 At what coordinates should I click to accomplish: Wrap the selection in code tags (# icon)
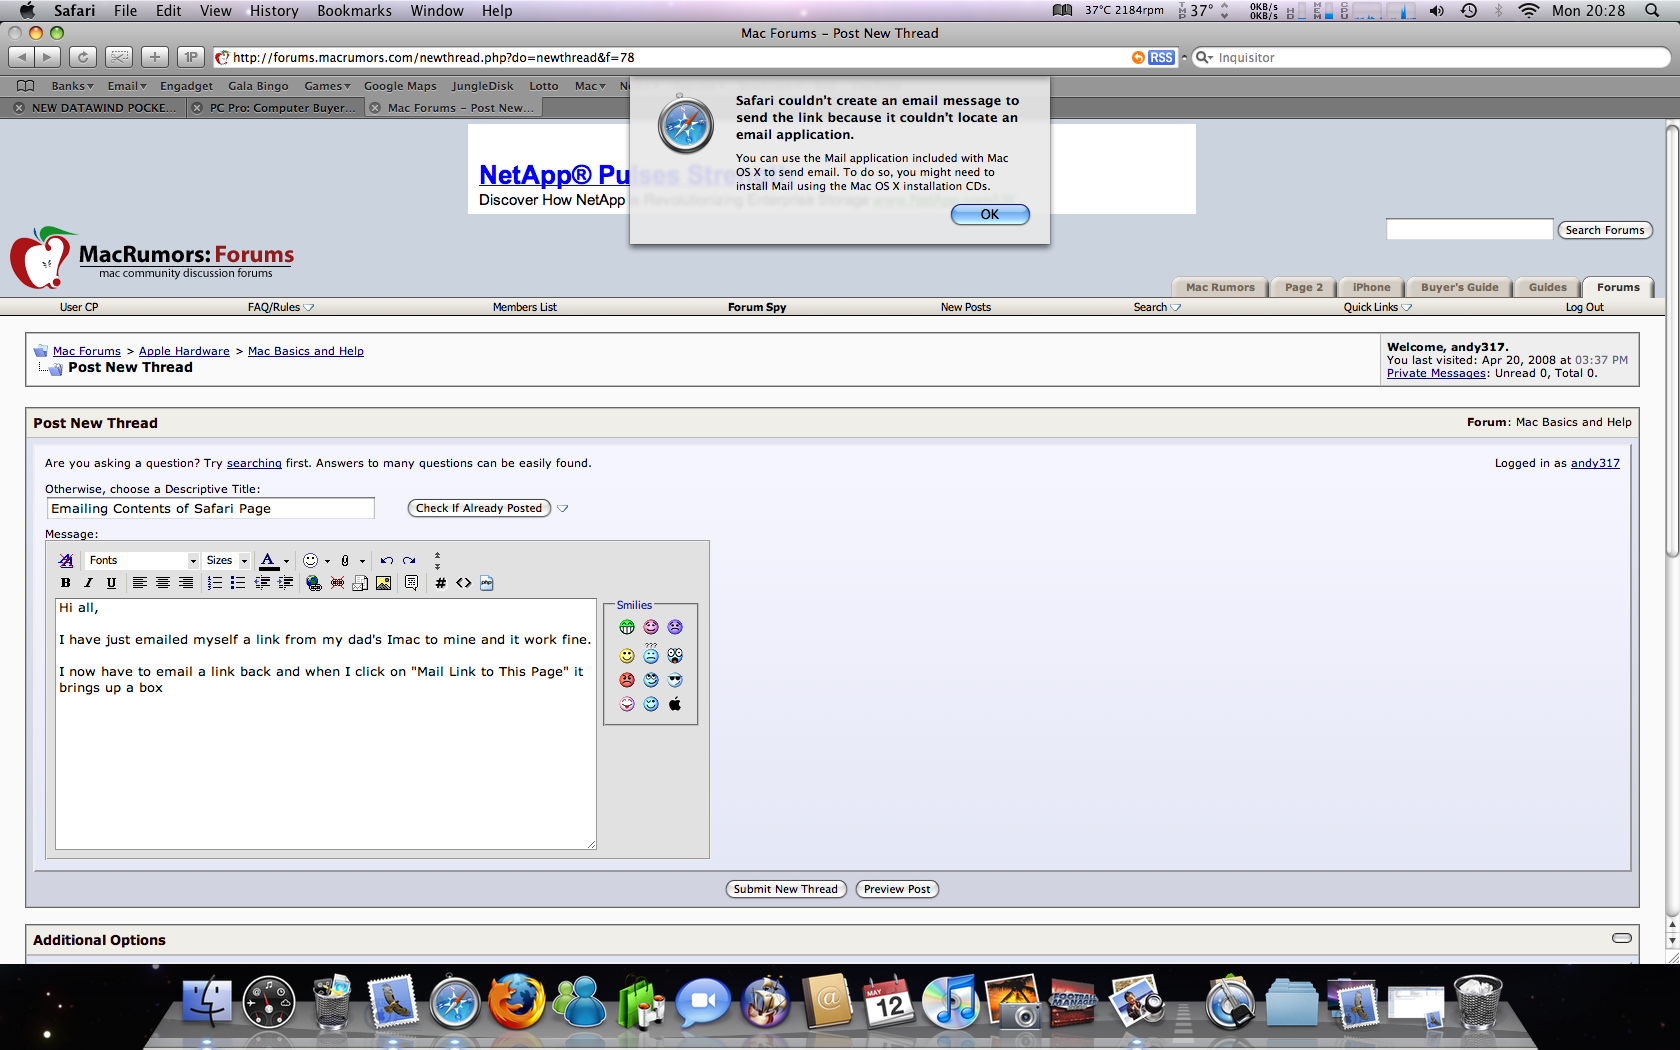[441, 583]
